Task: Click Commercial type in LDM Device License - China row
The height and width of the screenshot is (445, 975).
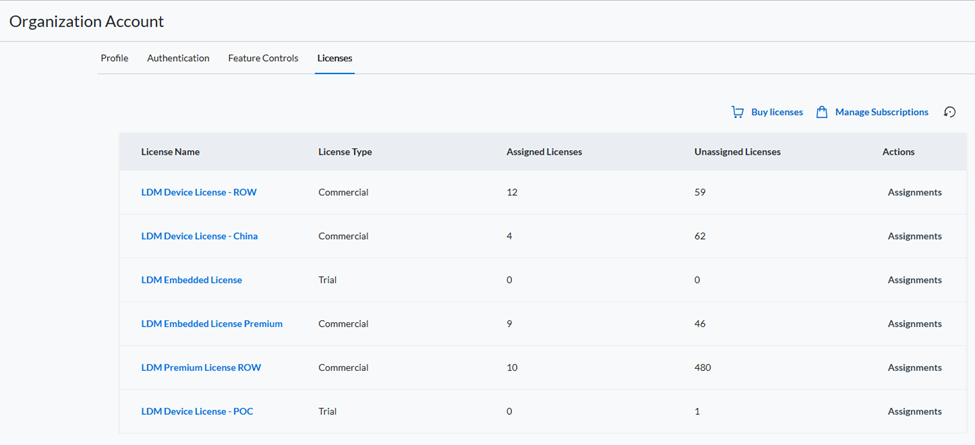Action: tap(343, 236)
